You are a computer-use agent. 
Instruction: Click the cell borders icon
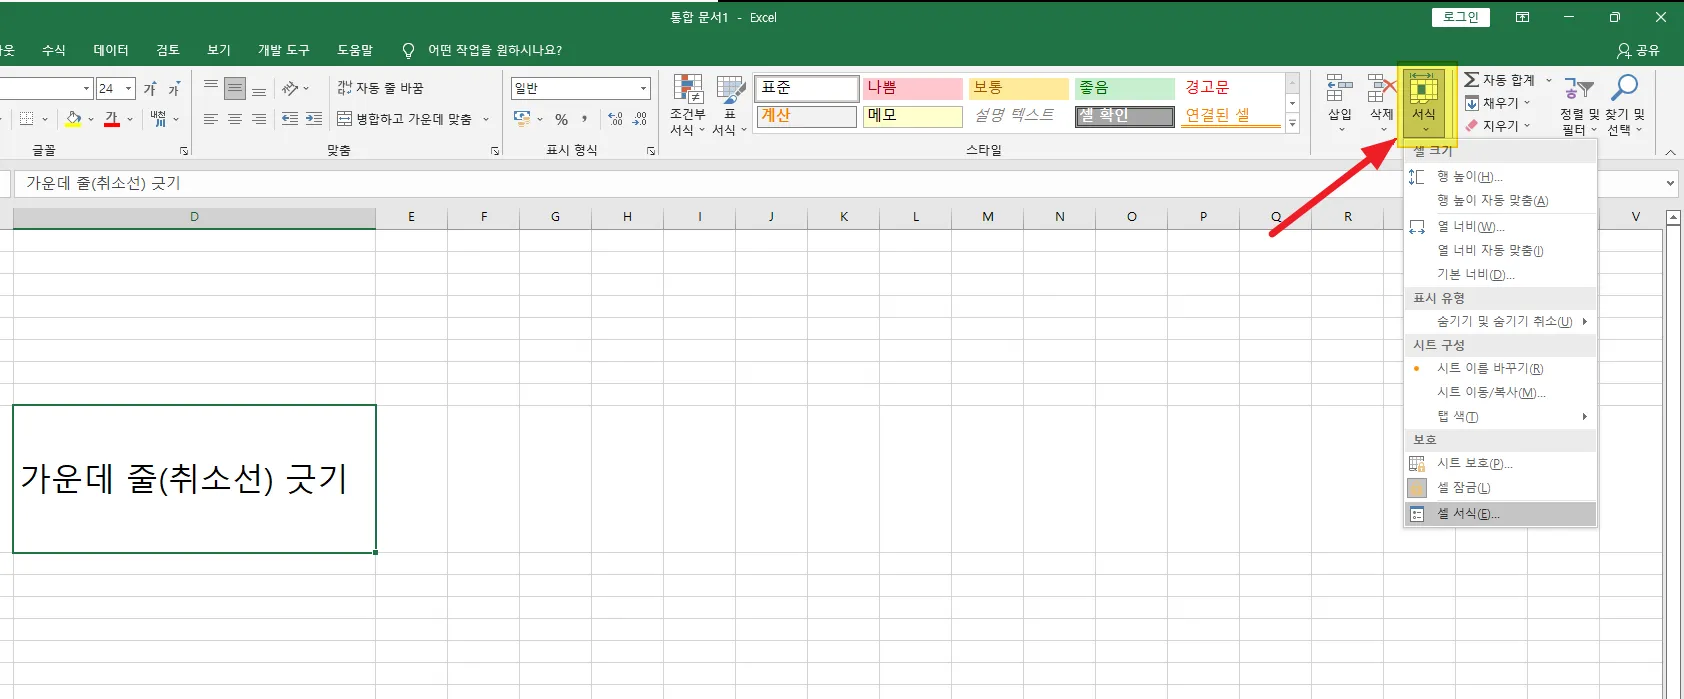(x=27, y=119)
